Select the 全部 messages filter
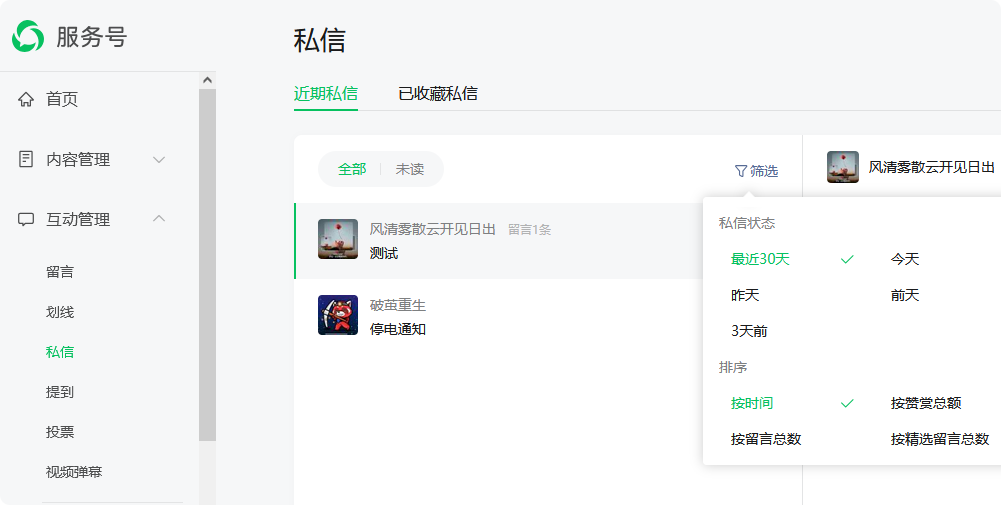1001x505 pixels. pos(352,170)
